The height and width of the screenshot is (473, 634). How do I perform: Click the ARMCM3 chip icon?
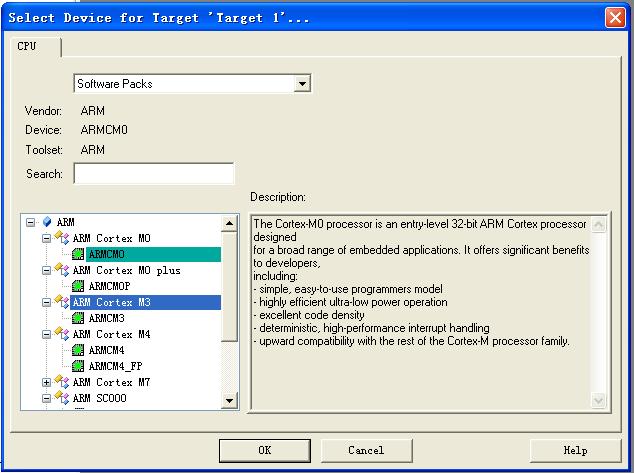[x=78, y=318]
